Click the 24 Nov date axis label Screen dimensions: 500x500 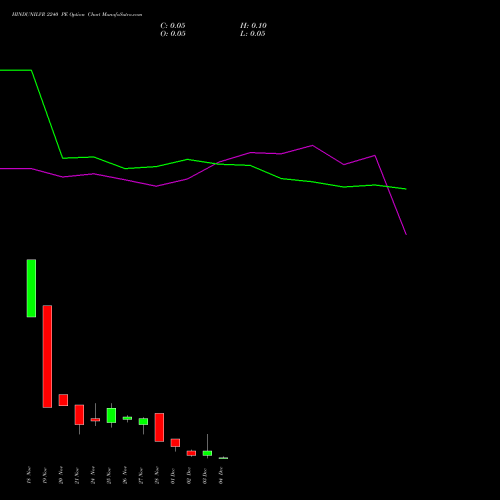point(93,475)
